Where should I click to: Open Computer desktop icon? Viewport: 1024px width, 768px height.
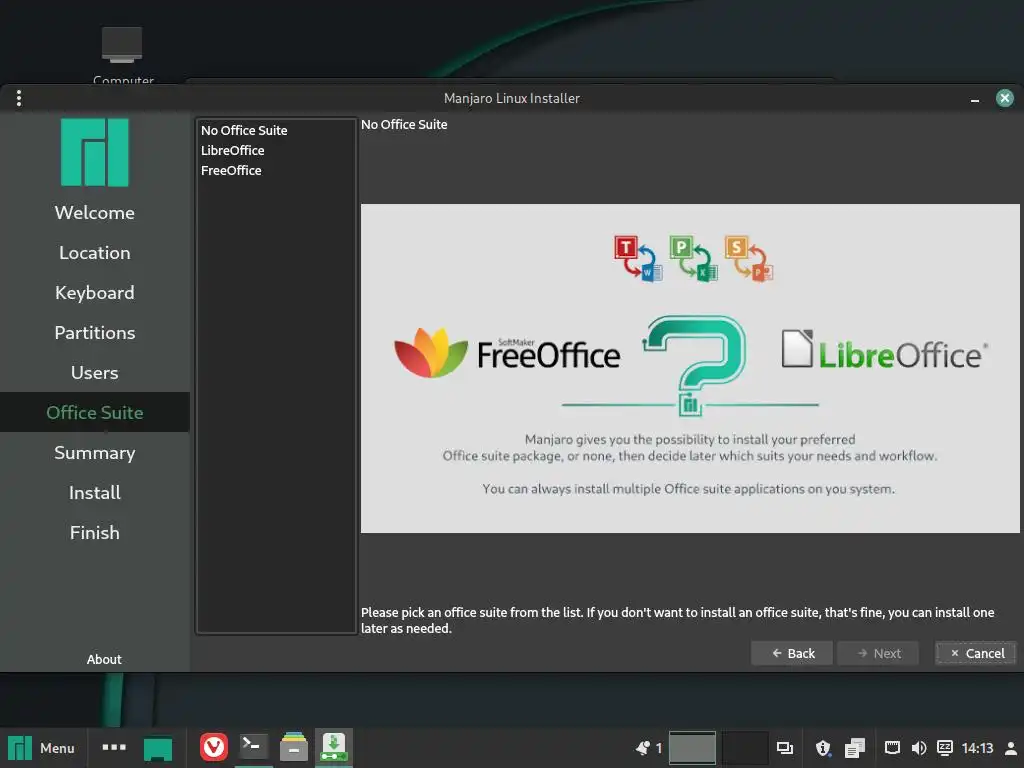click(x=122, y=55)
